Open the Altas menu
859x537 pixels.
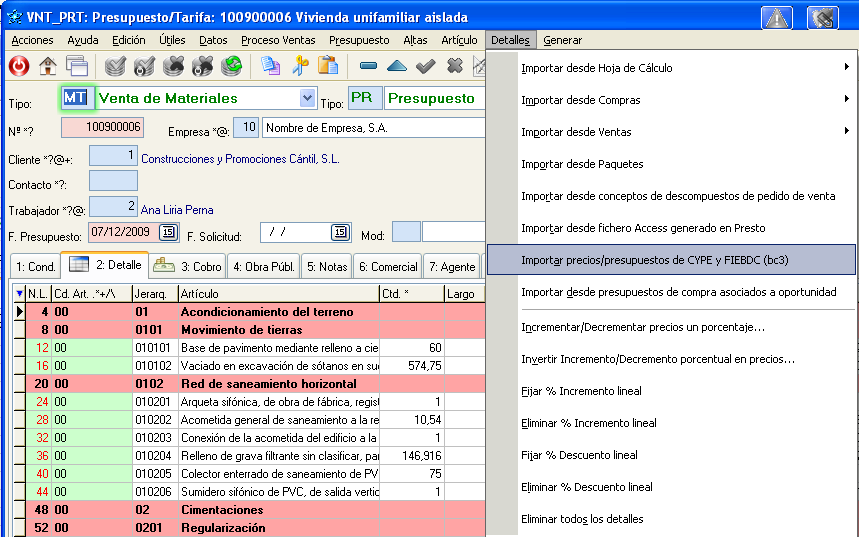415,40
